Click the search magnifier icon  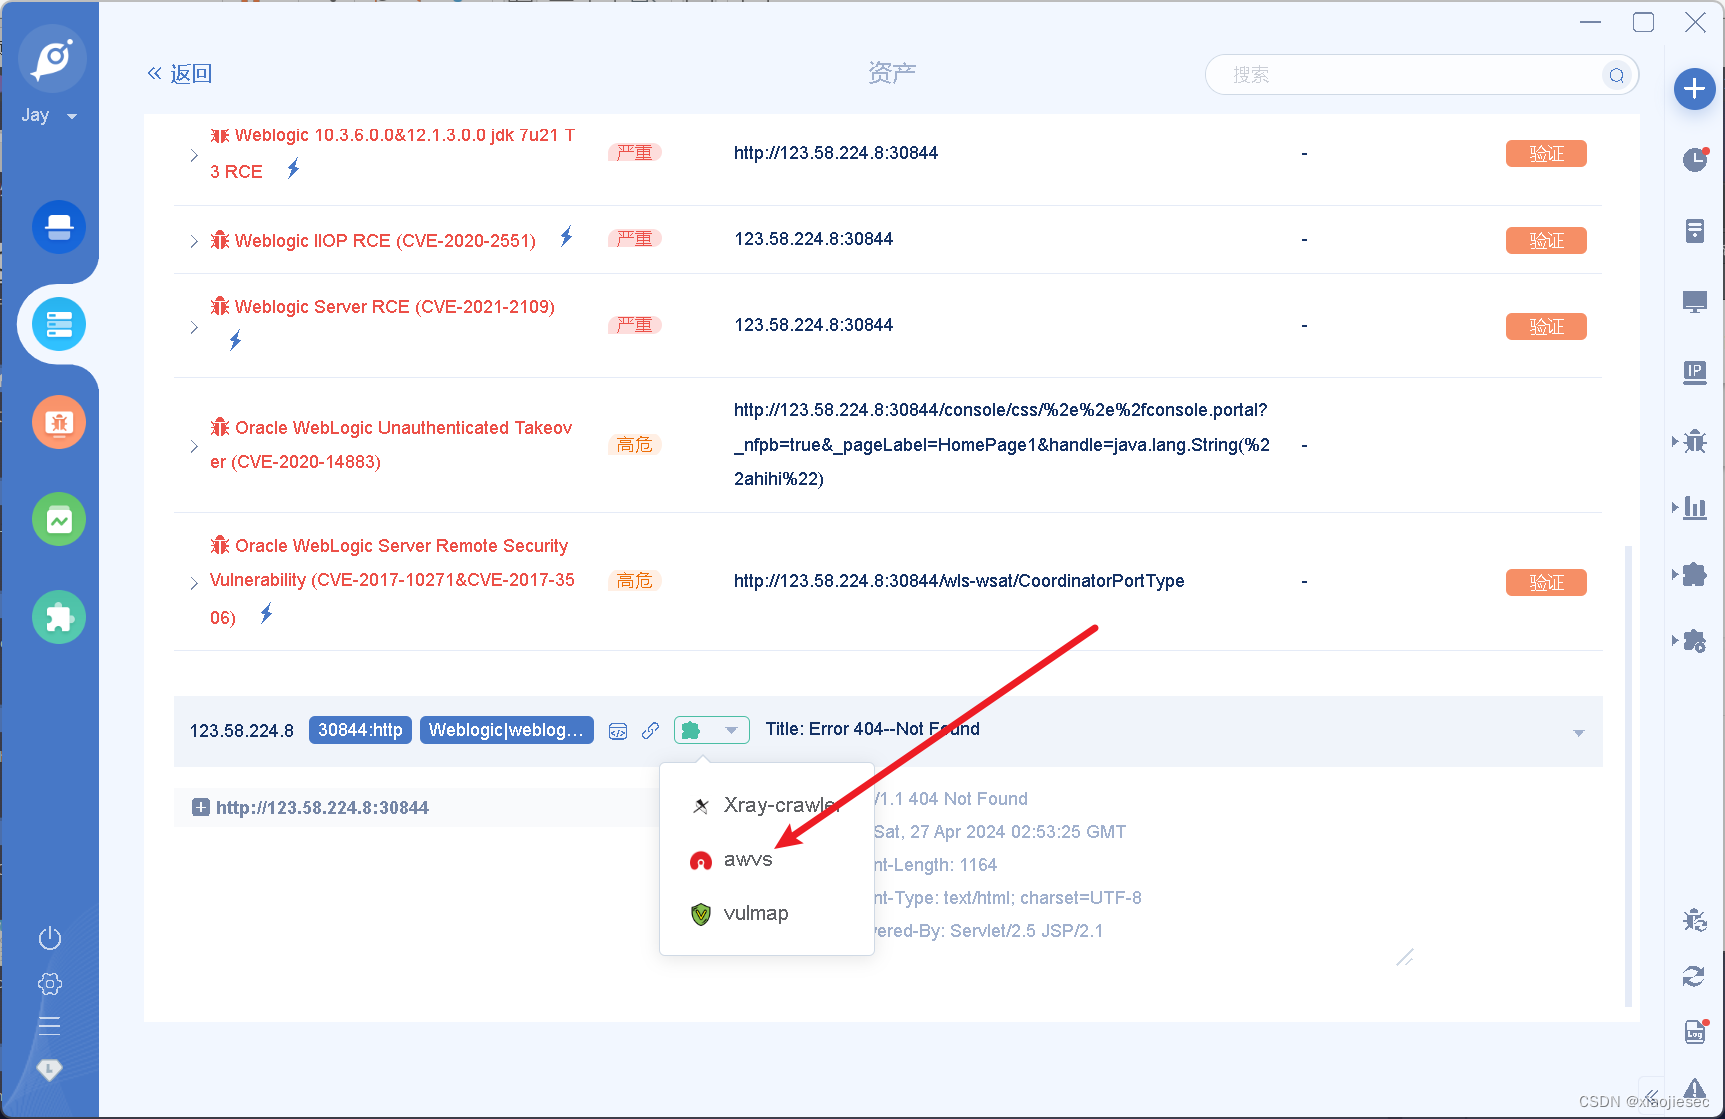coord(1617,75)
